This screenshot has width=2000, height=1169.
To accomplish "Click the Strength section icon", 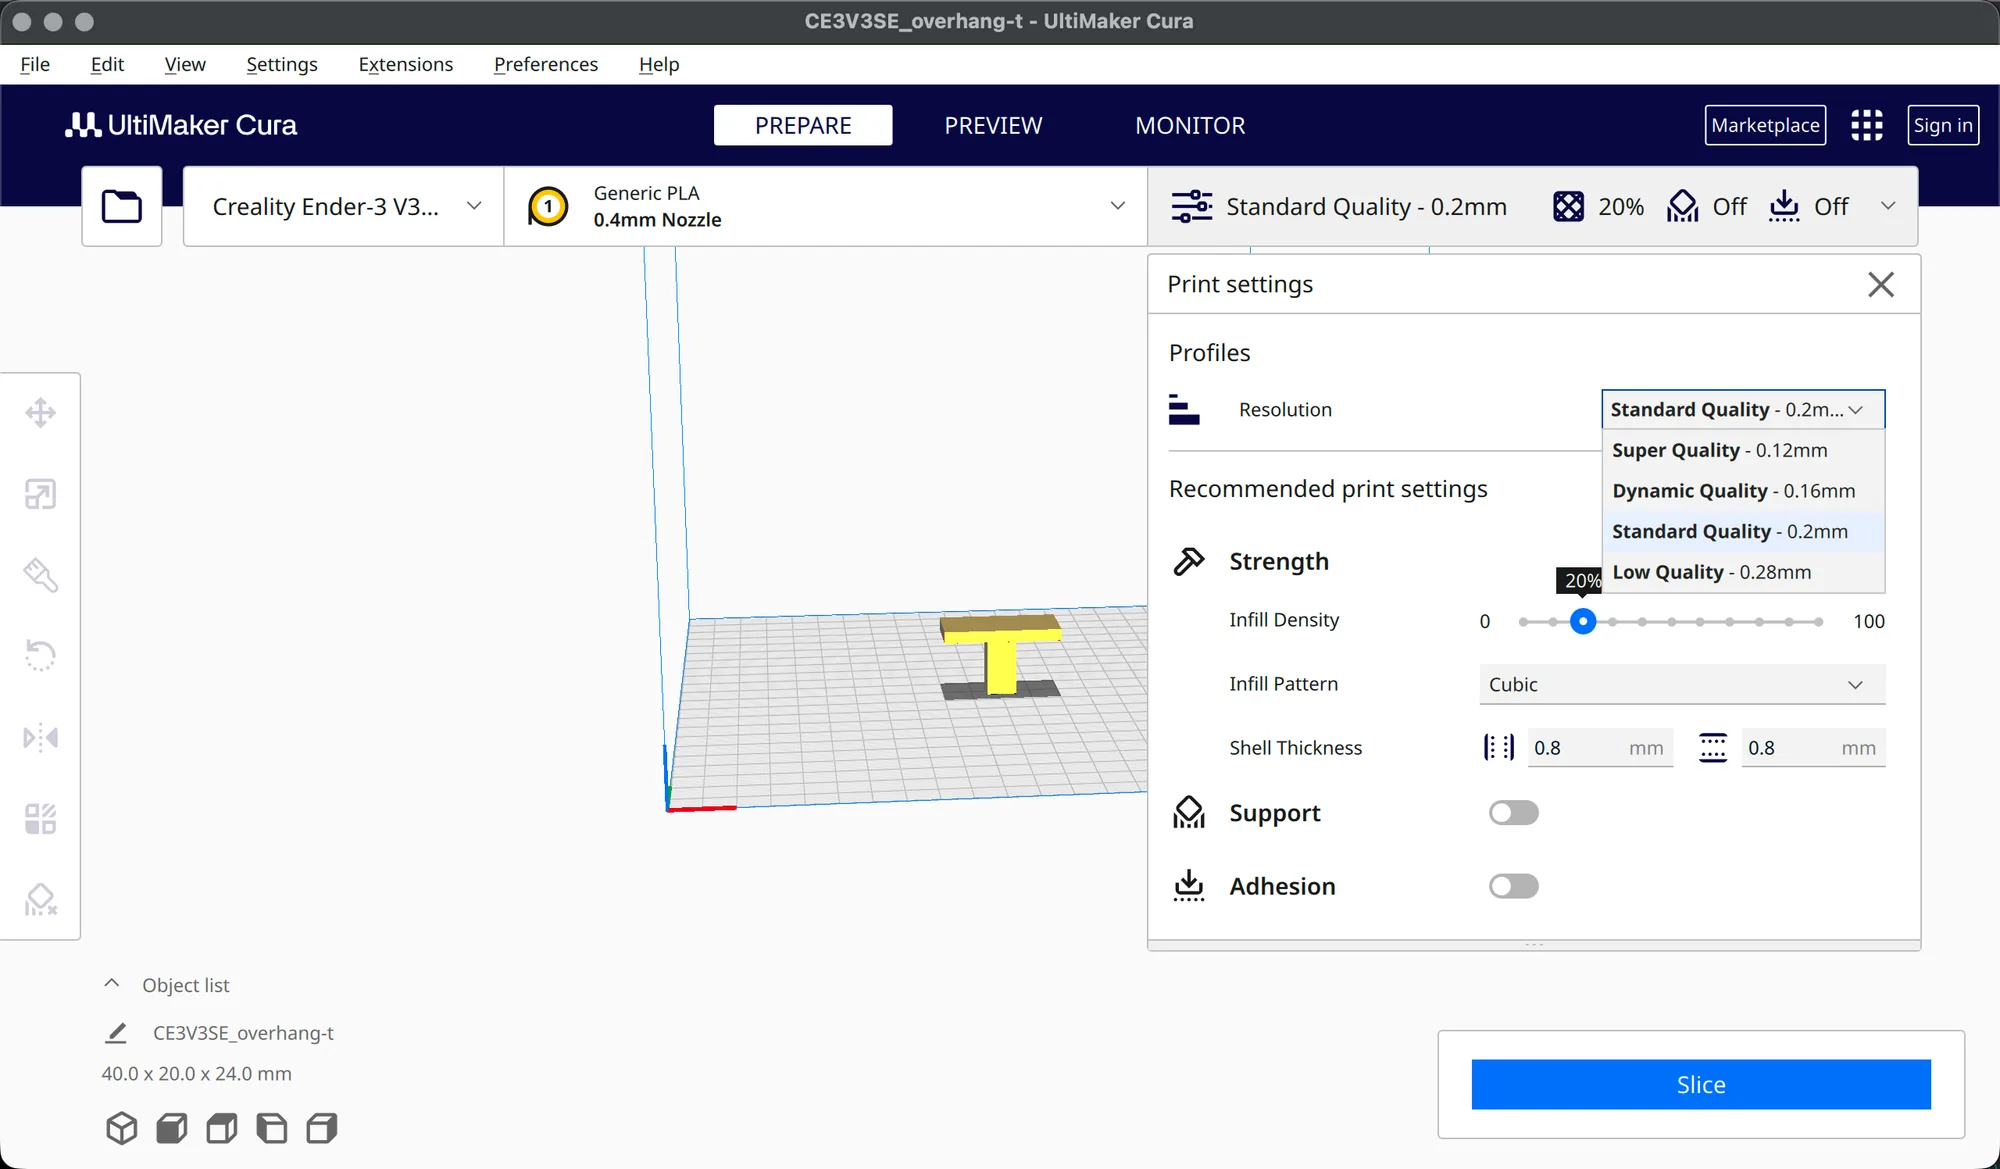I will pos(1188,561).
